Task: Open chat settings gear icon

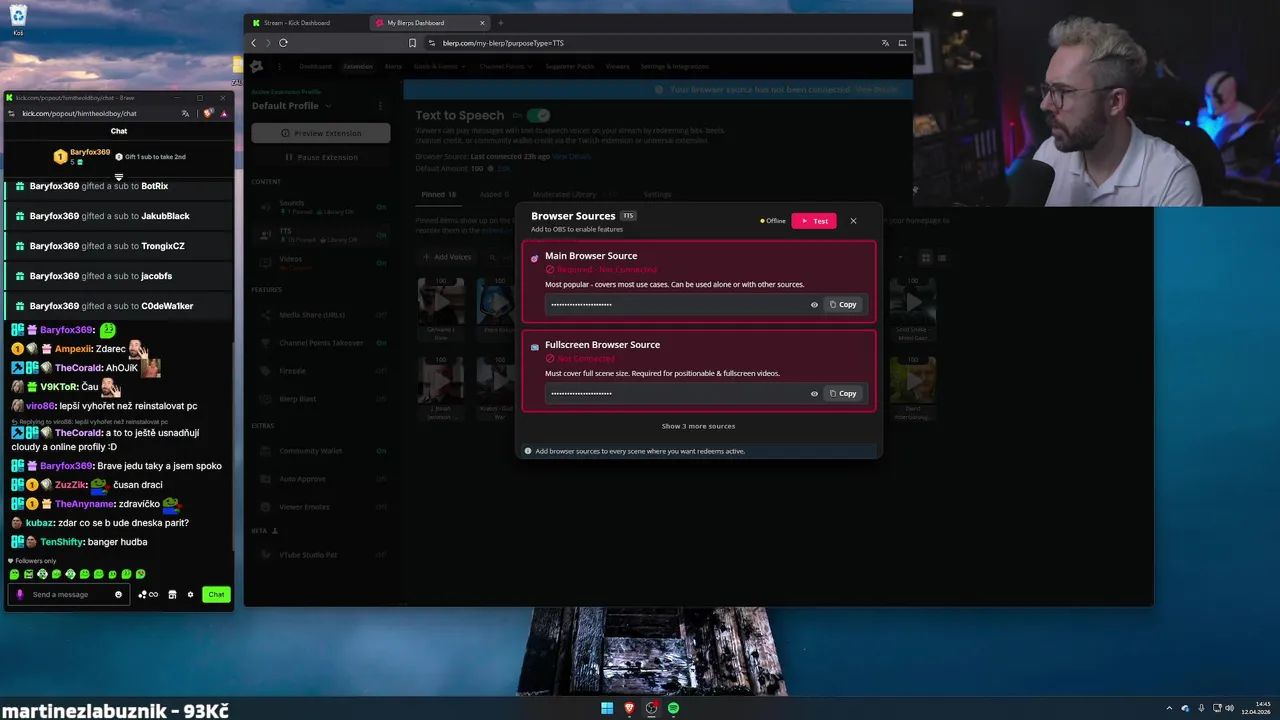Action: tap(190, 595)
